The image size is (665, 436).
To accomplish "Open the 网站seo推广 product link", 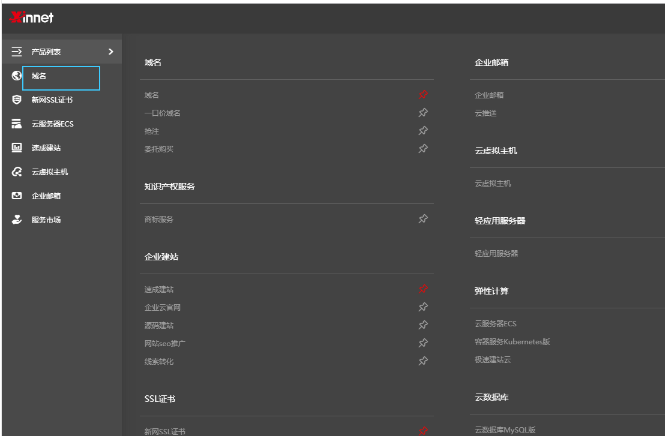I will [x=165, y=344].
